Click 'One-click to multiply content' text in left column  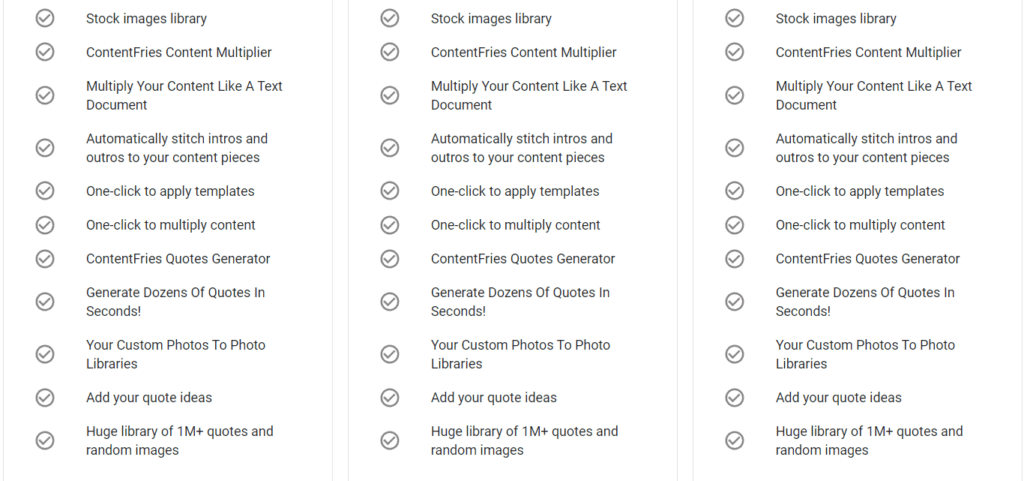(x=170, y=225)
